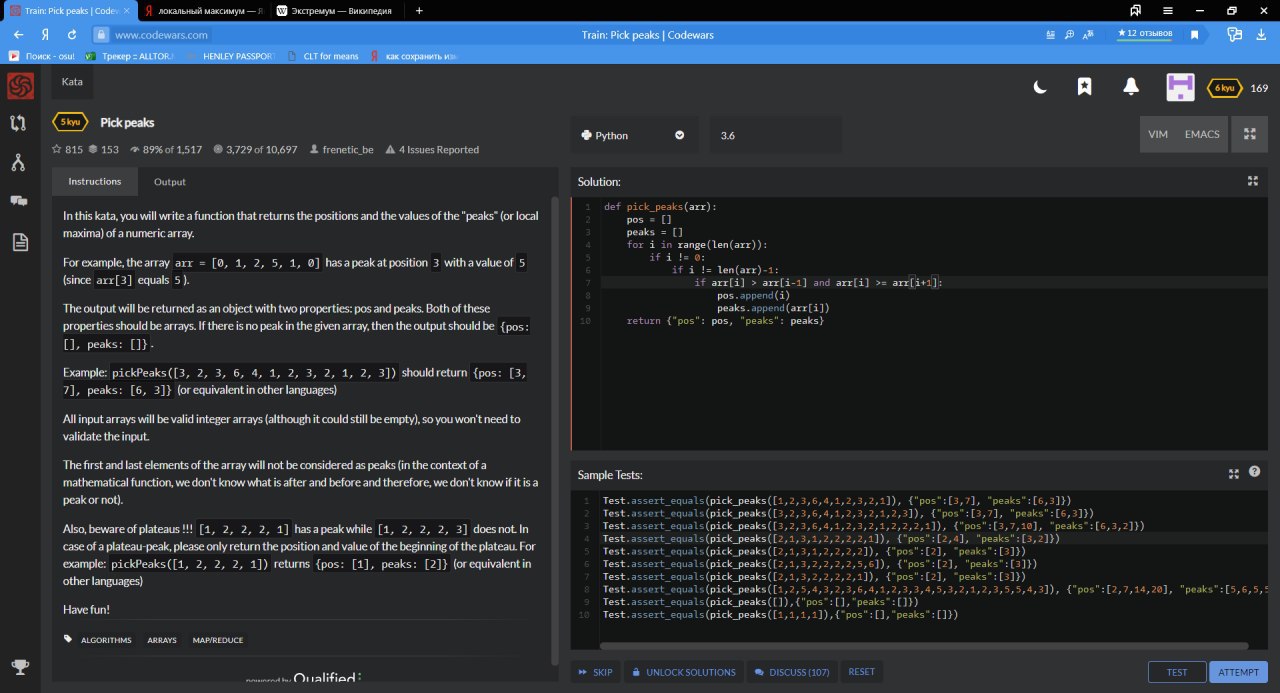
Task: Open the starred bookmark icon in Codewars header
Action: [1084, 87]
